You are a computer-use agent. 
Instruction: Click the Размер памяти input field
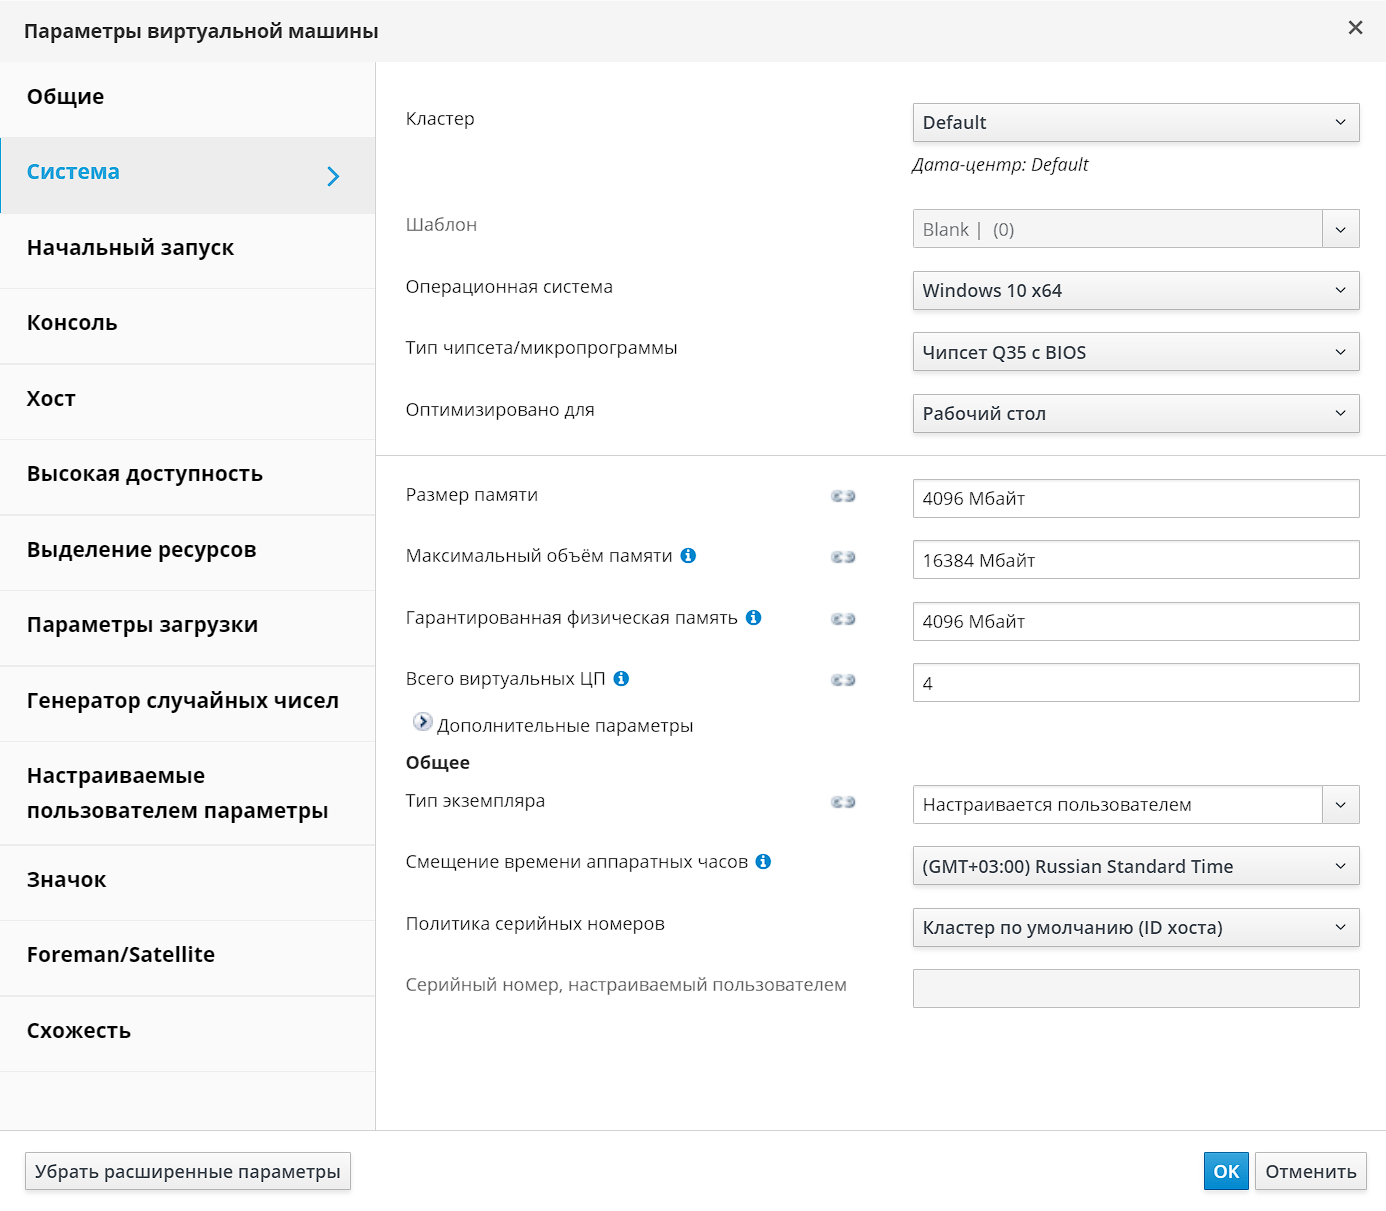click(1135, 499)
